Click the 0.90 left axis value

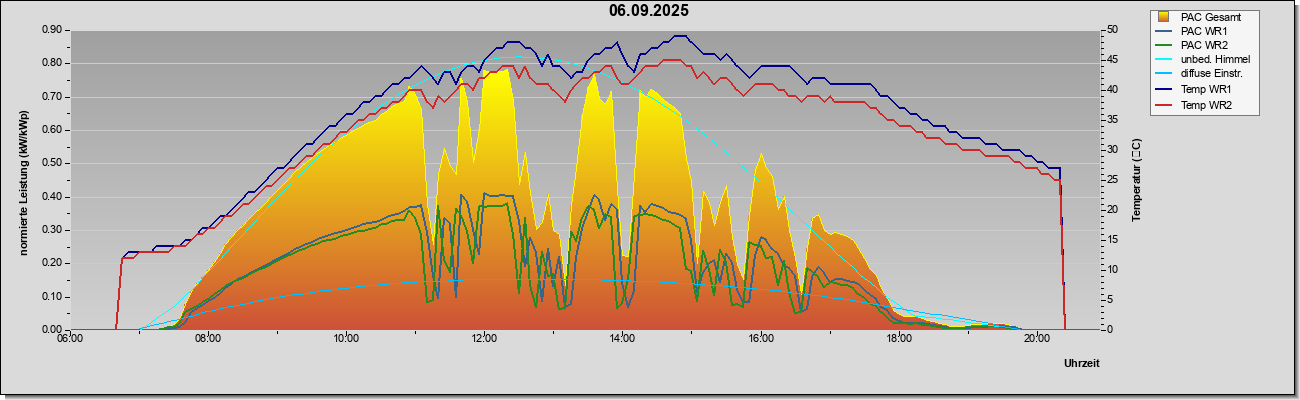point(52,30)
